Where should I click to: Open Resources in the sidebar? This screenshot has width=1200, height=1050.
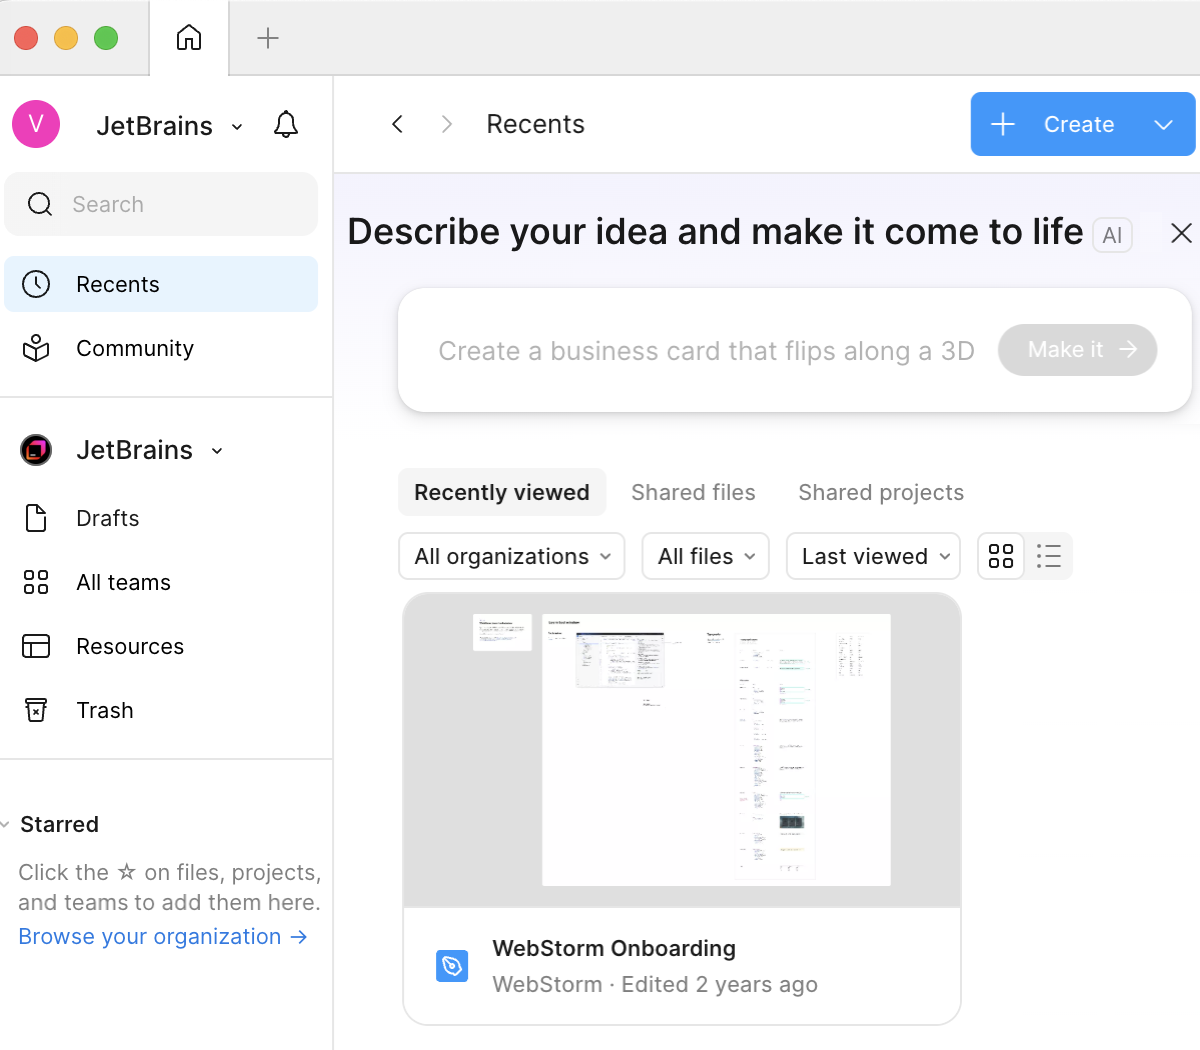(161, 646)
